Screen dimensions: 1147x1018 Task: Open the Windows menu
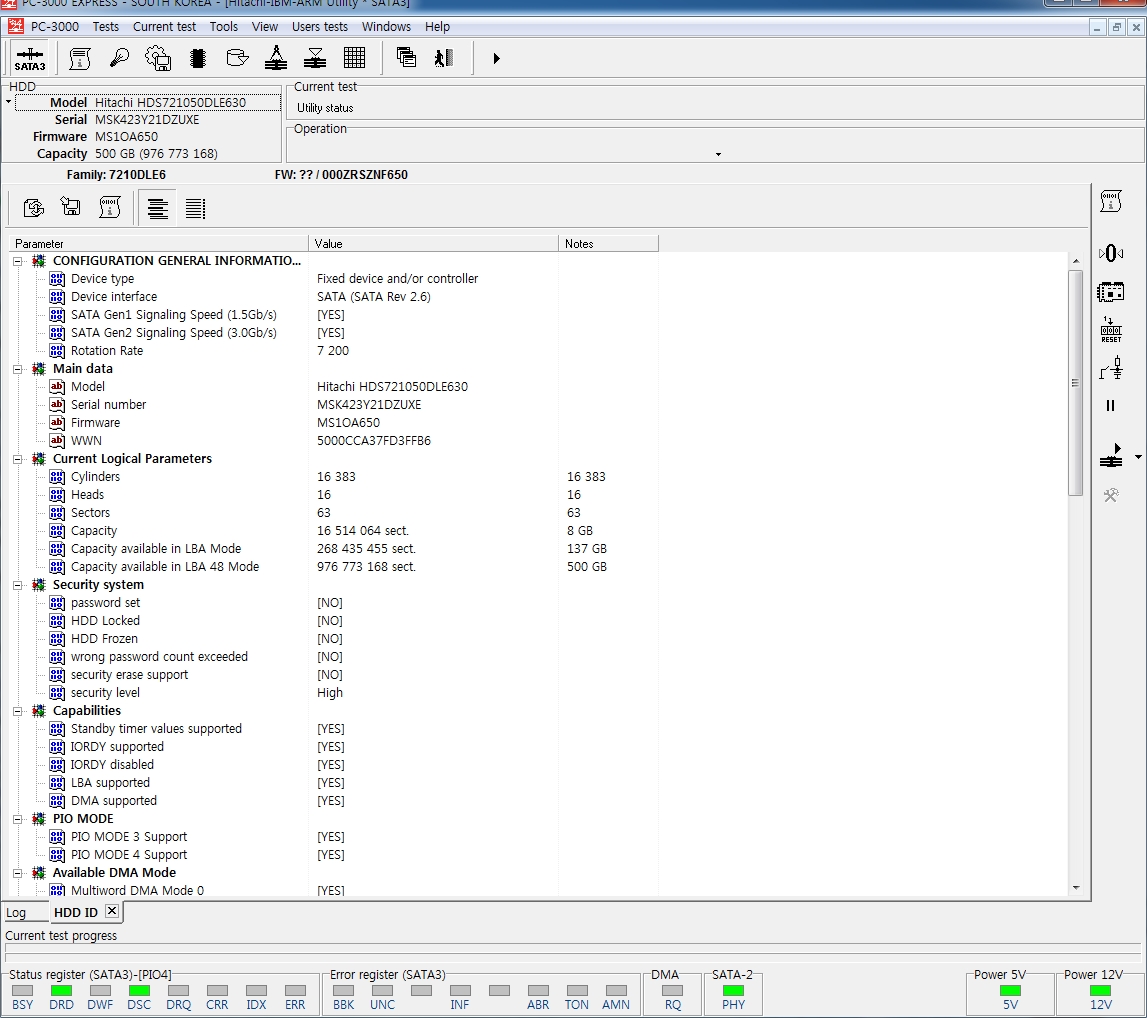(x=386, y=26)
